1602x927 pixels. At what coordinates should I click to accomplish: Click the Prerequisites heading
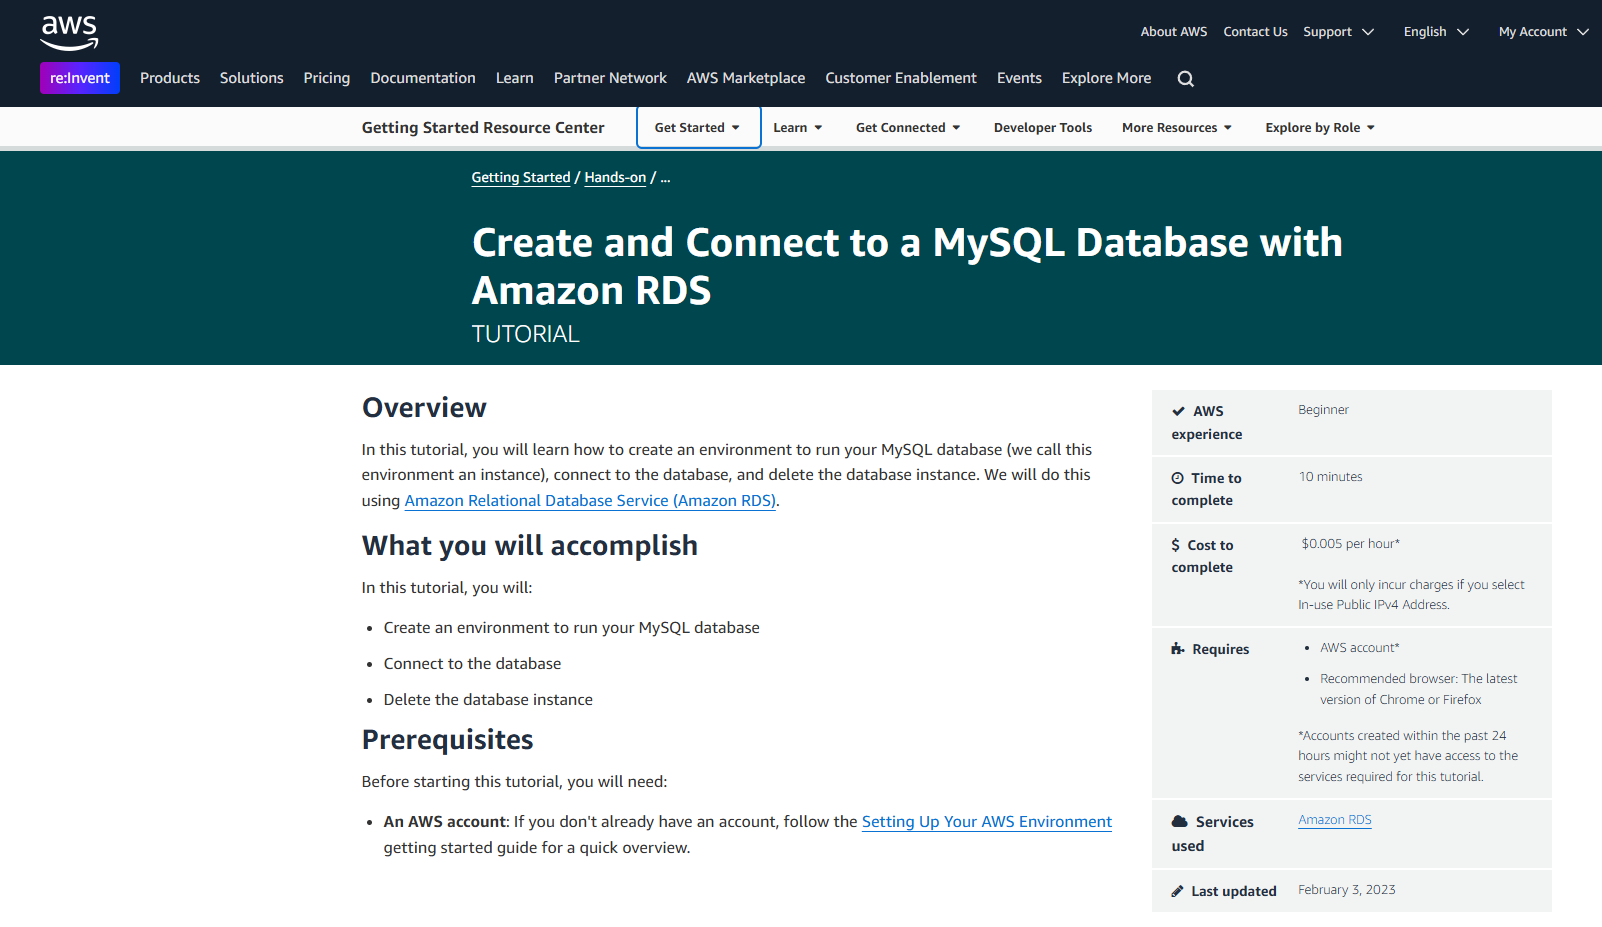[x=447, y=740]
